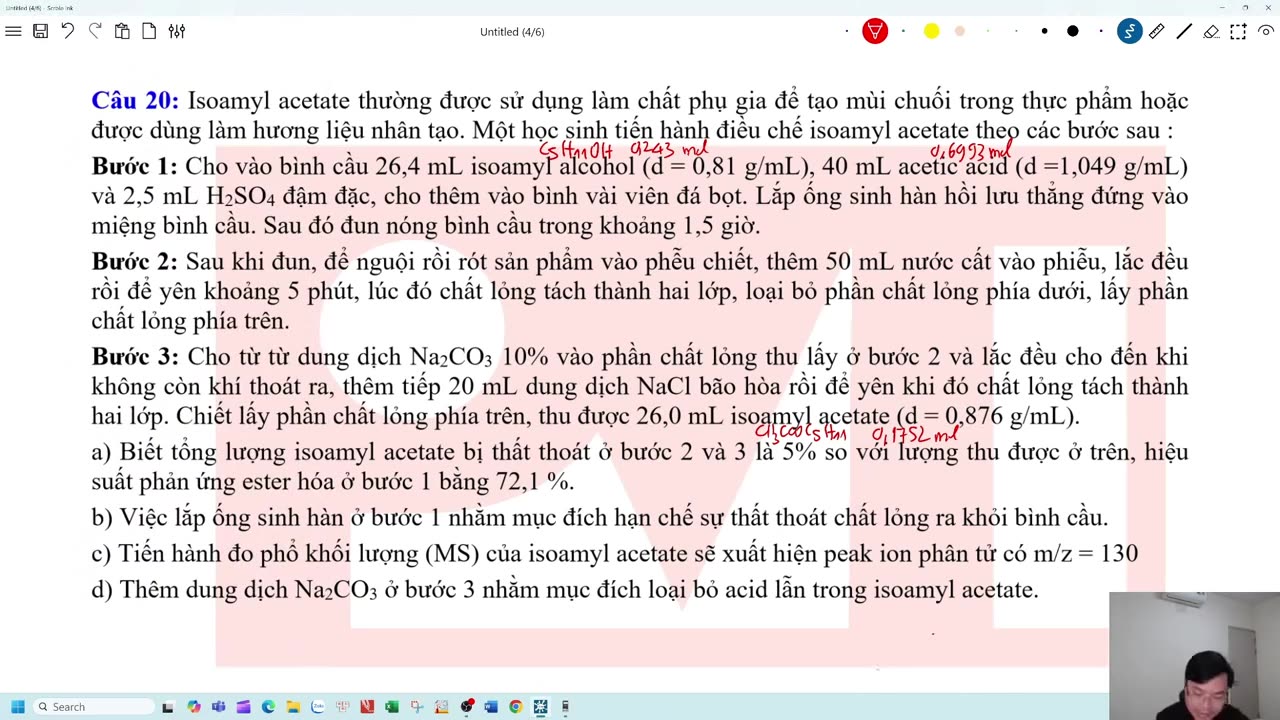Viewport: 1280px width, 720px height.
Task: Open Microsoft Teams from taskbar
Action: [x=218, y=707]
